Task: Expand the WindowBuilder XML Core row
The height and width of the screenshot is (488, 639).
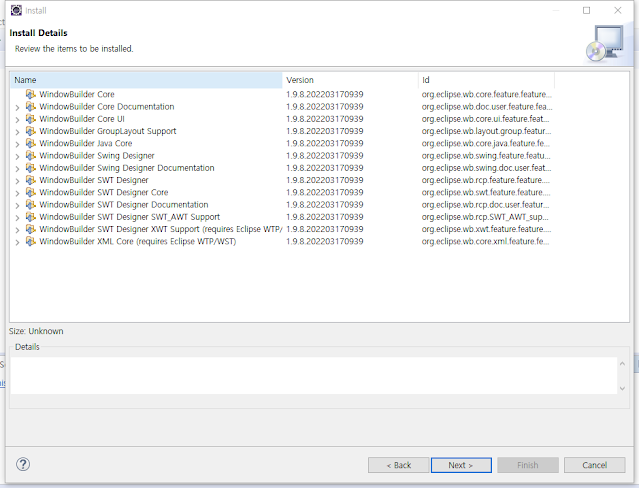Action: 17,242
